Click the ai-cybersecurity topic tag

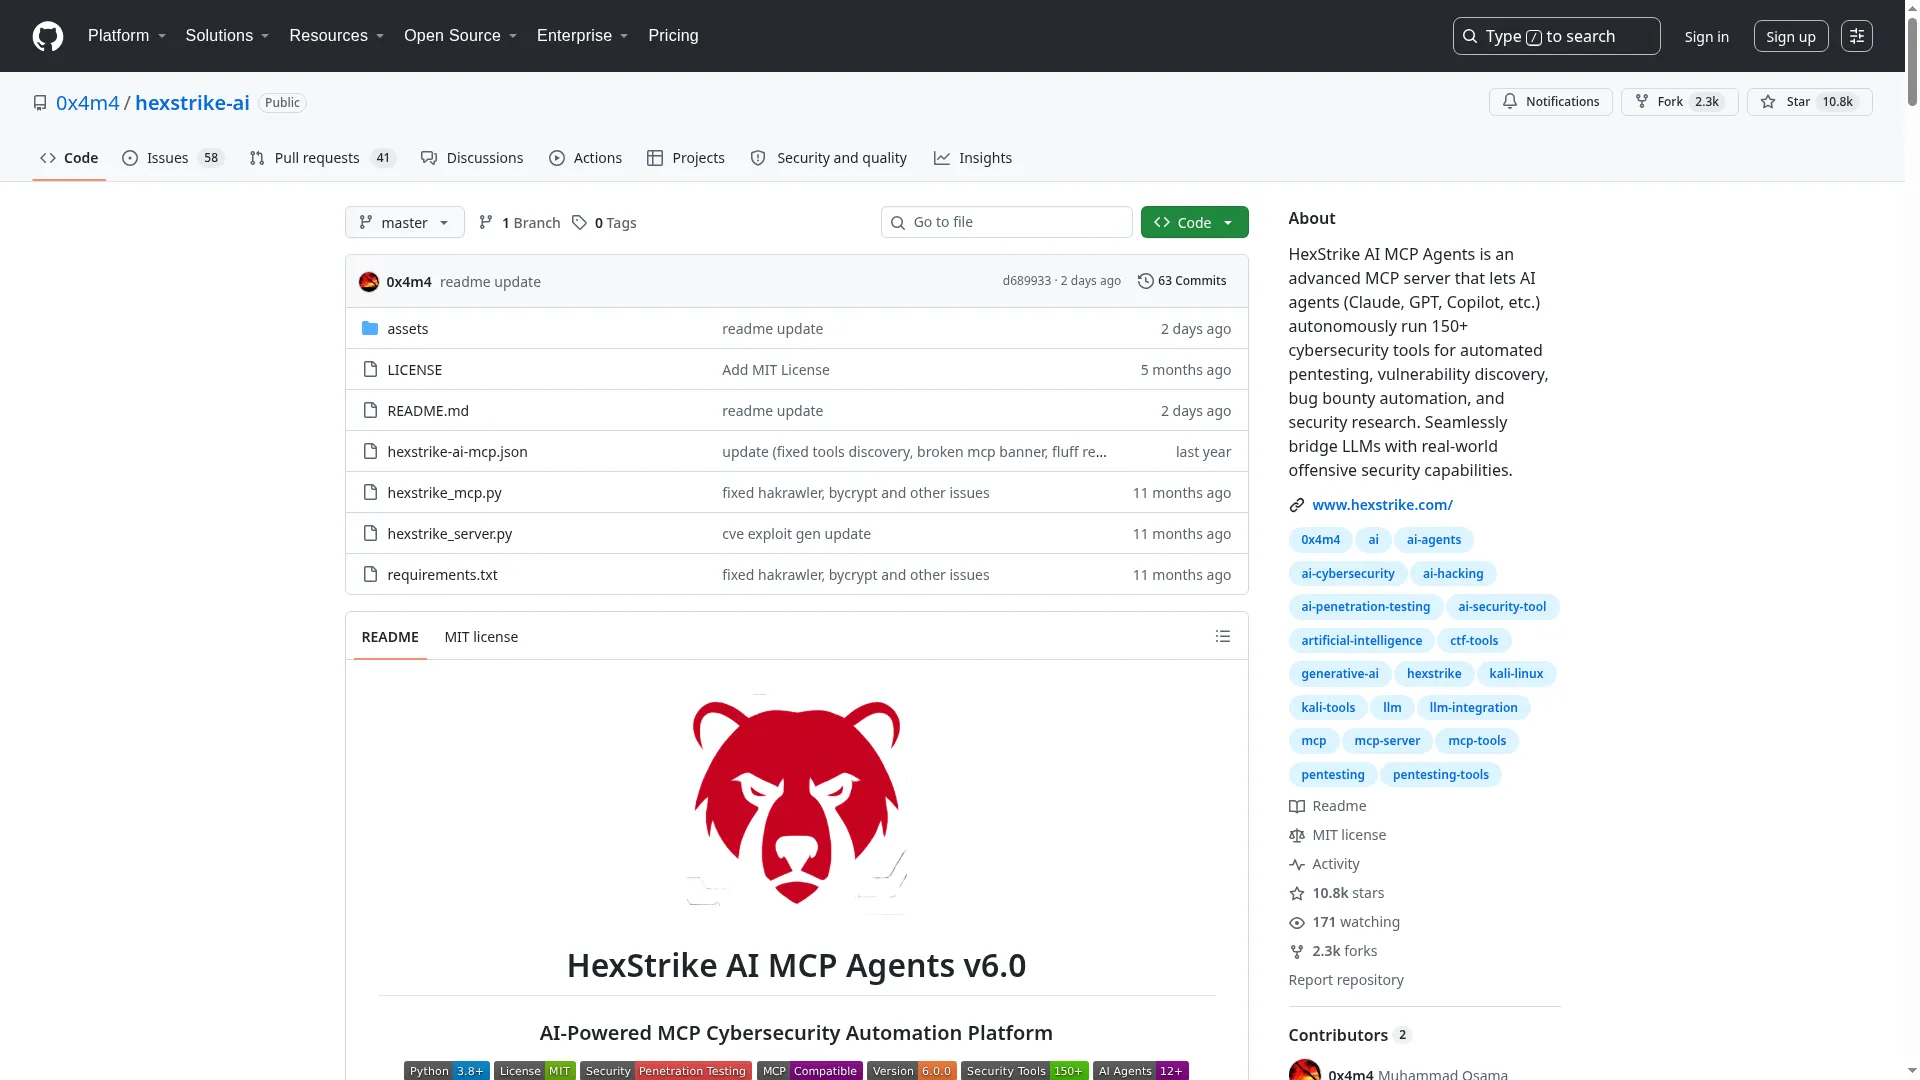point(1347,574)
